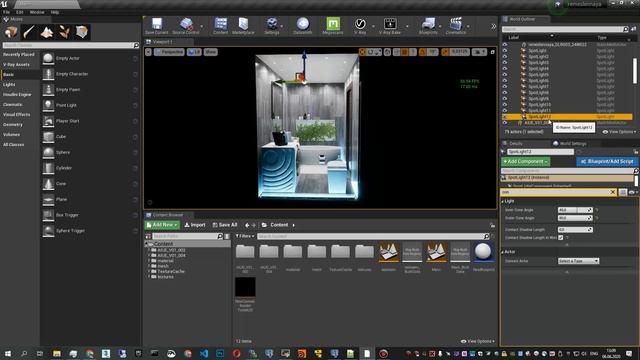
Task: Pick the Point Light actor icon
Action: tap(48, 105)
